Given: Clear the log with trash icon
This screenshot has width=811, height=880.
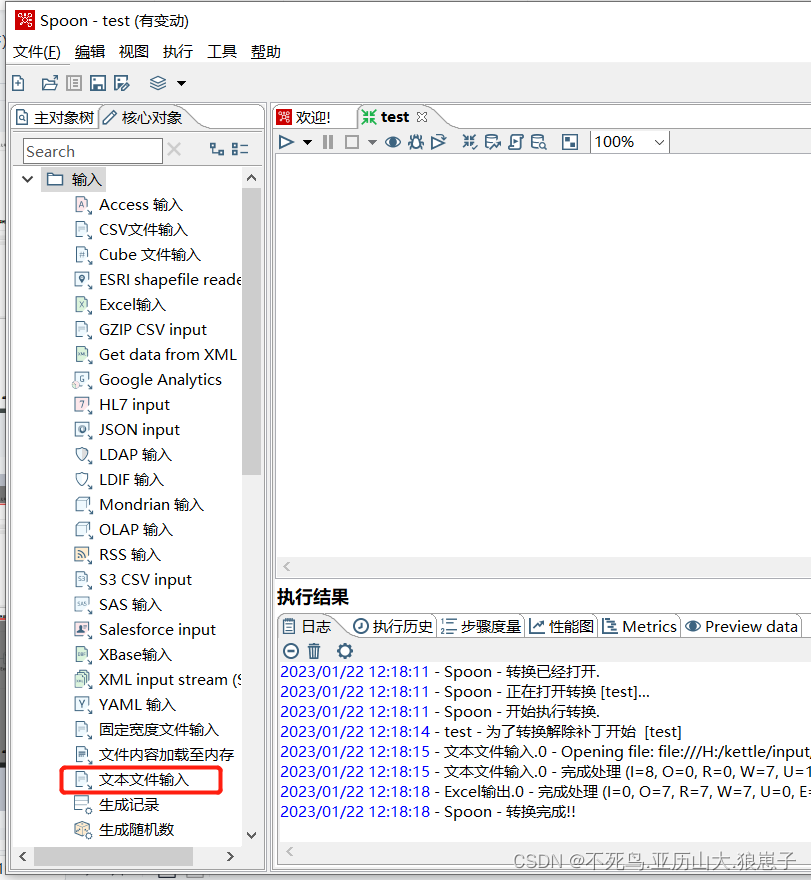Looking at the screenshot, I should [314, 651].
